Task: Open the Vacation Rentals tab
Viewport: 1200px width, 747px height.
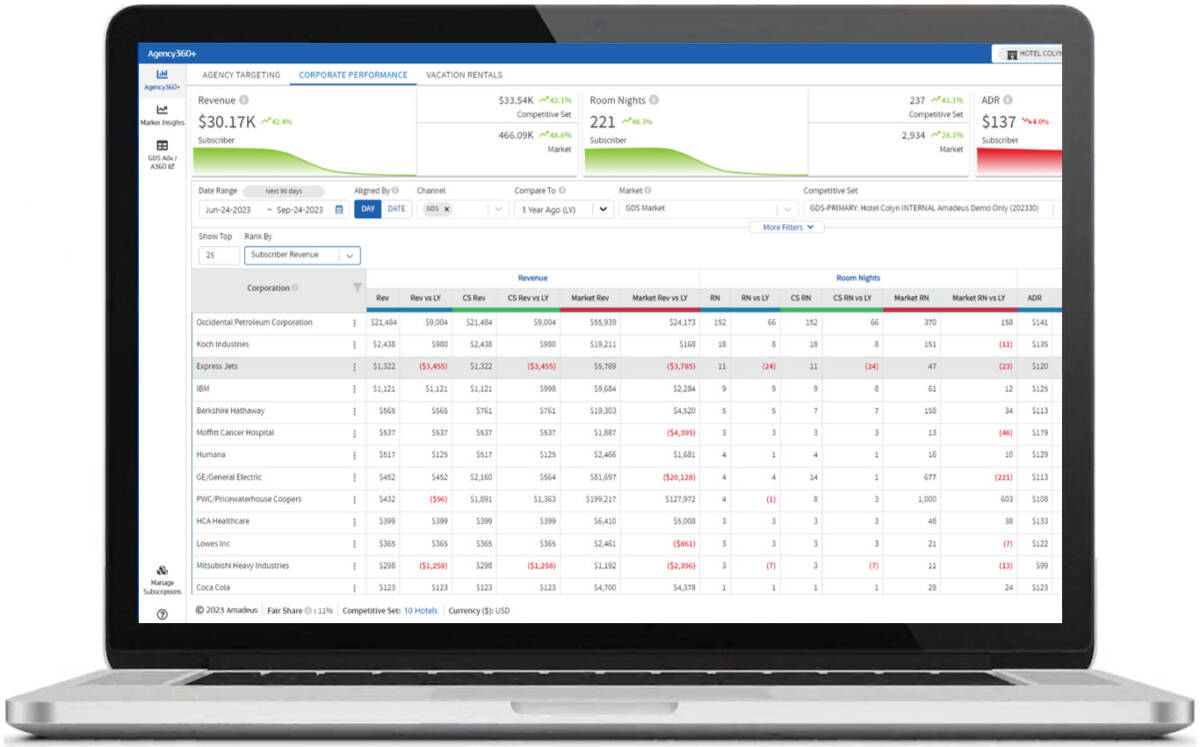Action: click(463, 74)
